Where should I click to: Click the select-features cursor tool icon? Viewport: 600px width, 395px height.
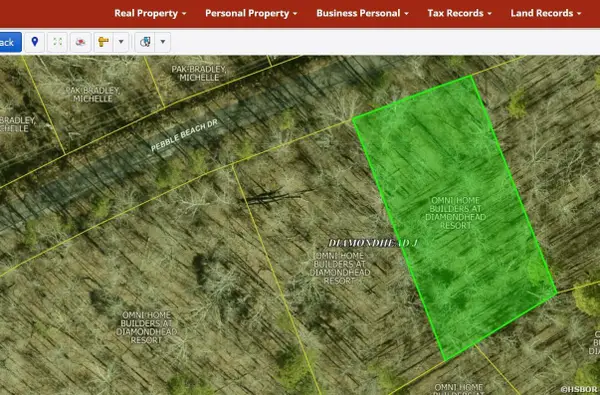point(145,42)
